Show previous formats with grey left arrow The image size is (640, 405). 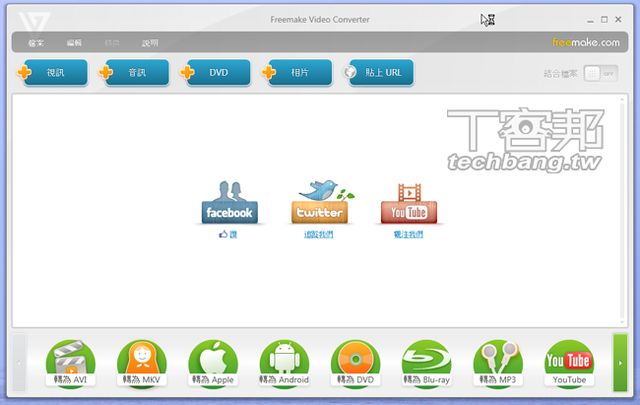pos(19,363)
